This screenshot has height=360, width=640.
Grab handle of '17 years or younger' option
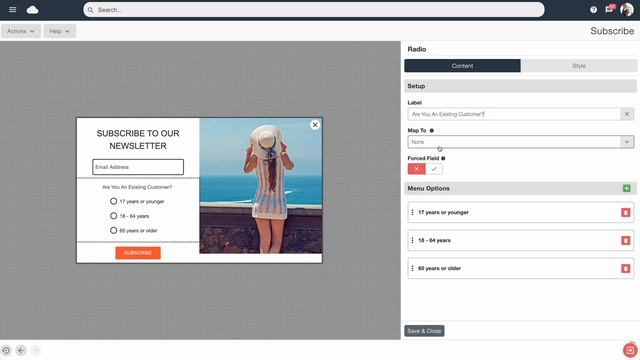click(x=412, y=212)
